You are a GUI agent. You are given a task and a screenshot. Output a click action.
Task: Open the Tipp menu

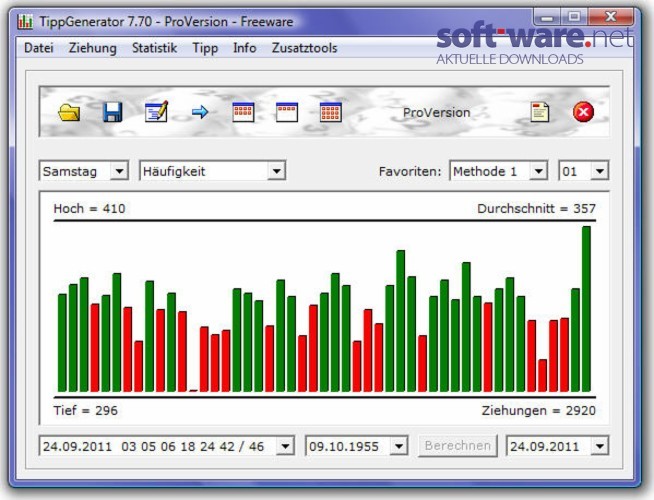(205, 48)
